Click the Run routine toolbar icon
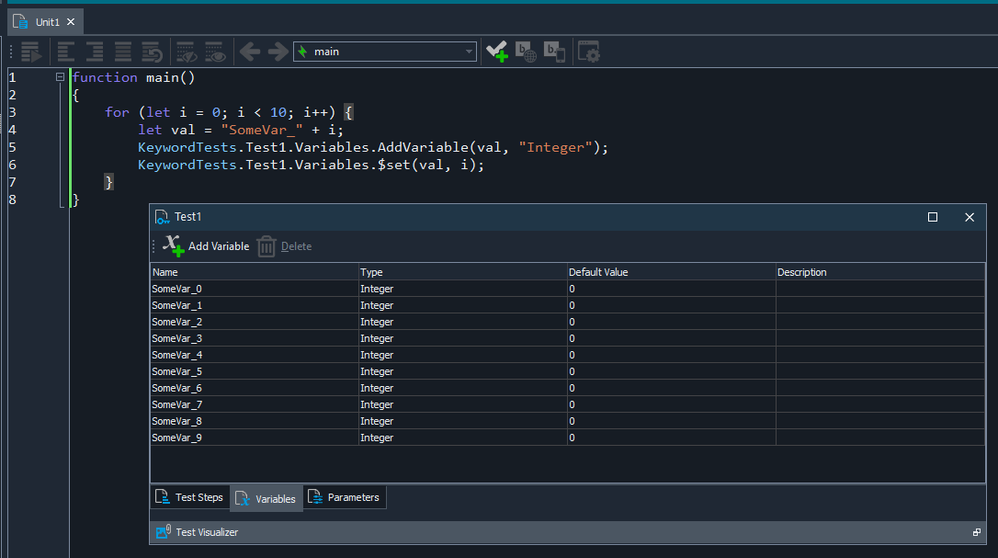This screenshot has height=558, width=998. click(31, 52)
